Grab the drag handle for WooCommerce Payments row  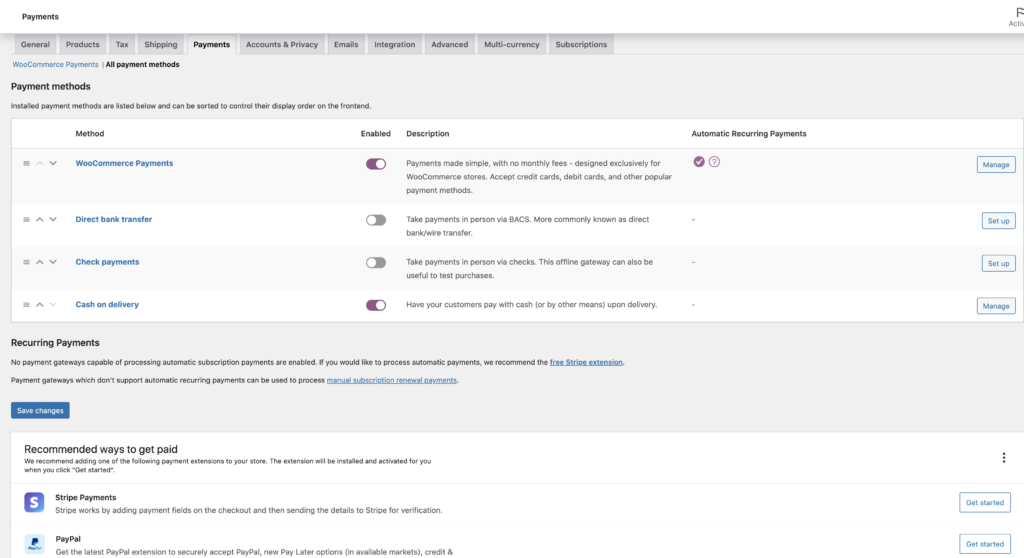pos(26,163)
